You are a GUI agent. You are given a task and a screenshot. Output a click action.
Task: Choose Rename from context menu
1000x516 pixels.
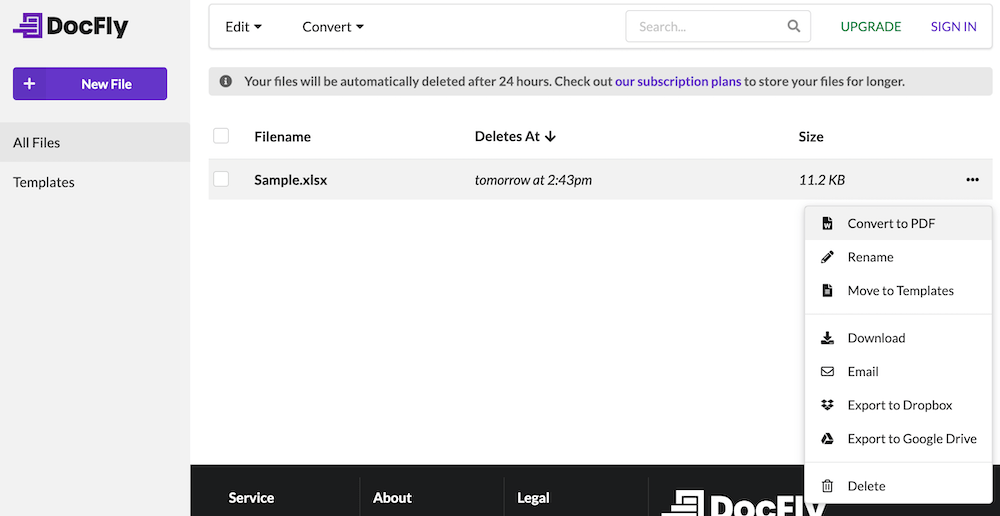pyautogui.click(x=898, y=257)
